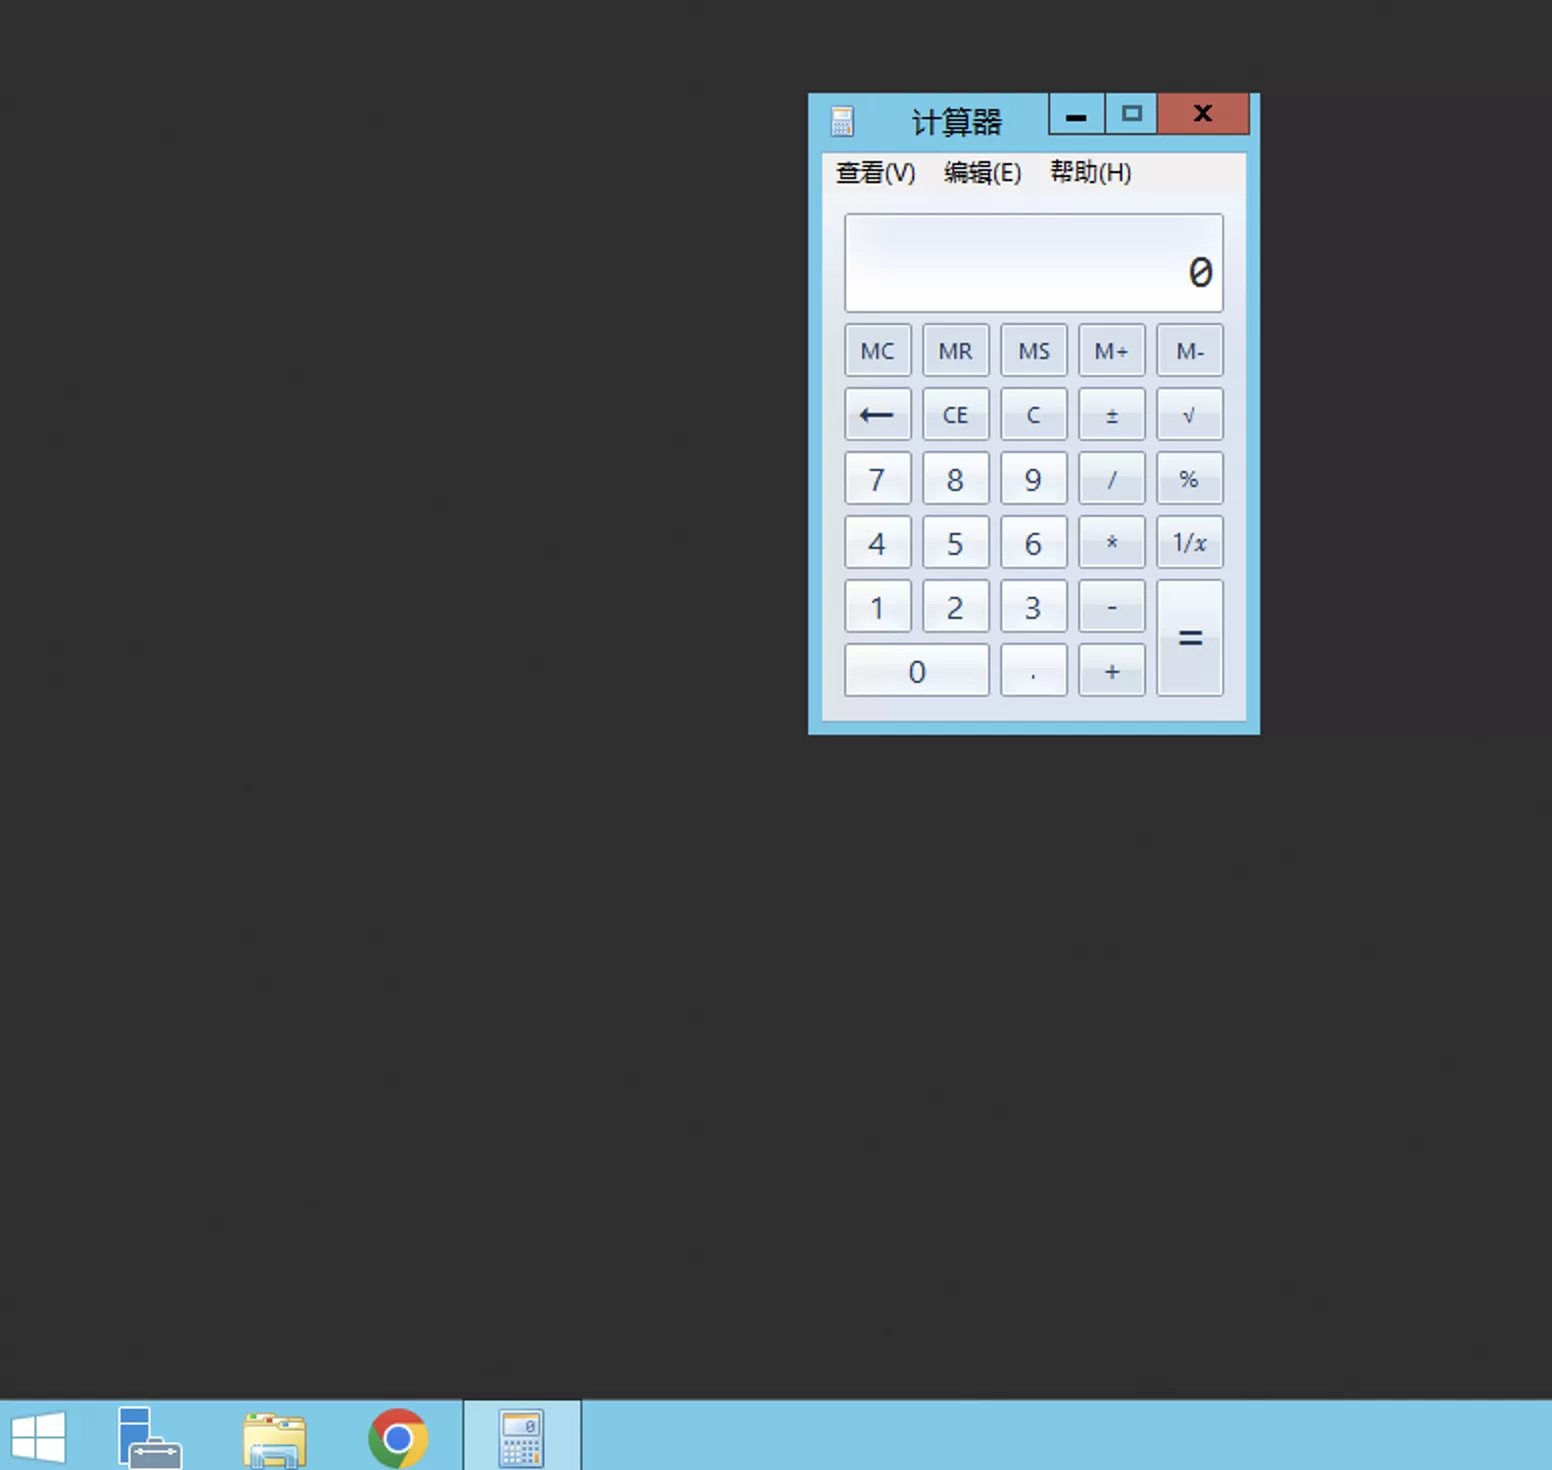
Task: Click the decimal point button
Action: click(x=1033, y=671)
